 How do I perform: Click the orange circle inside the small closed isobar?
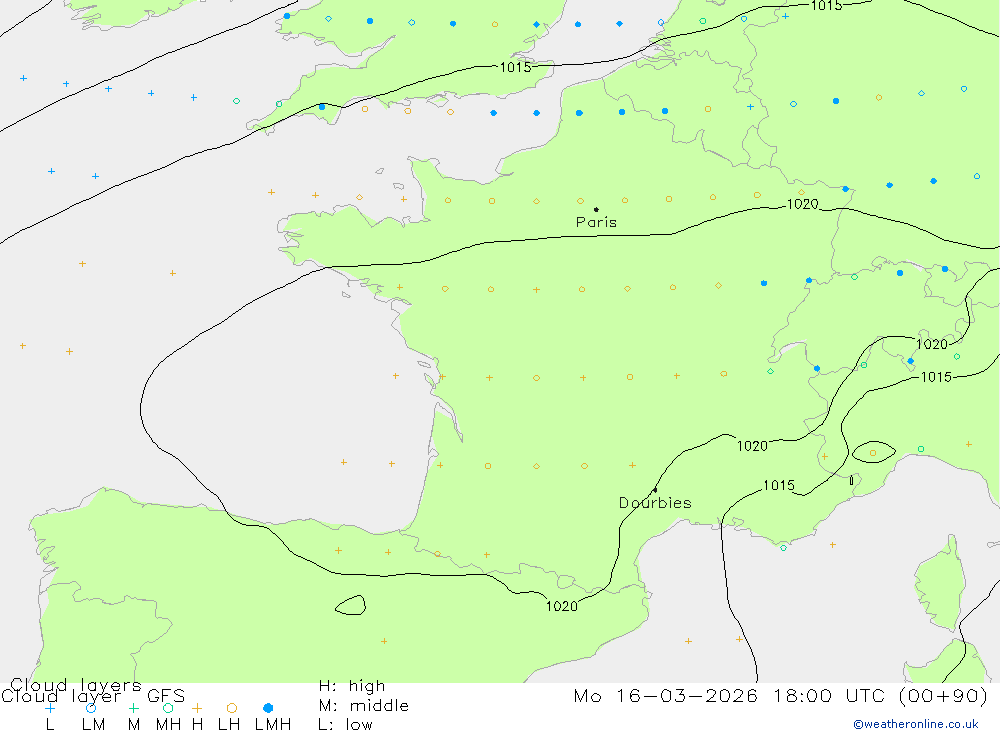coord(873,453)
